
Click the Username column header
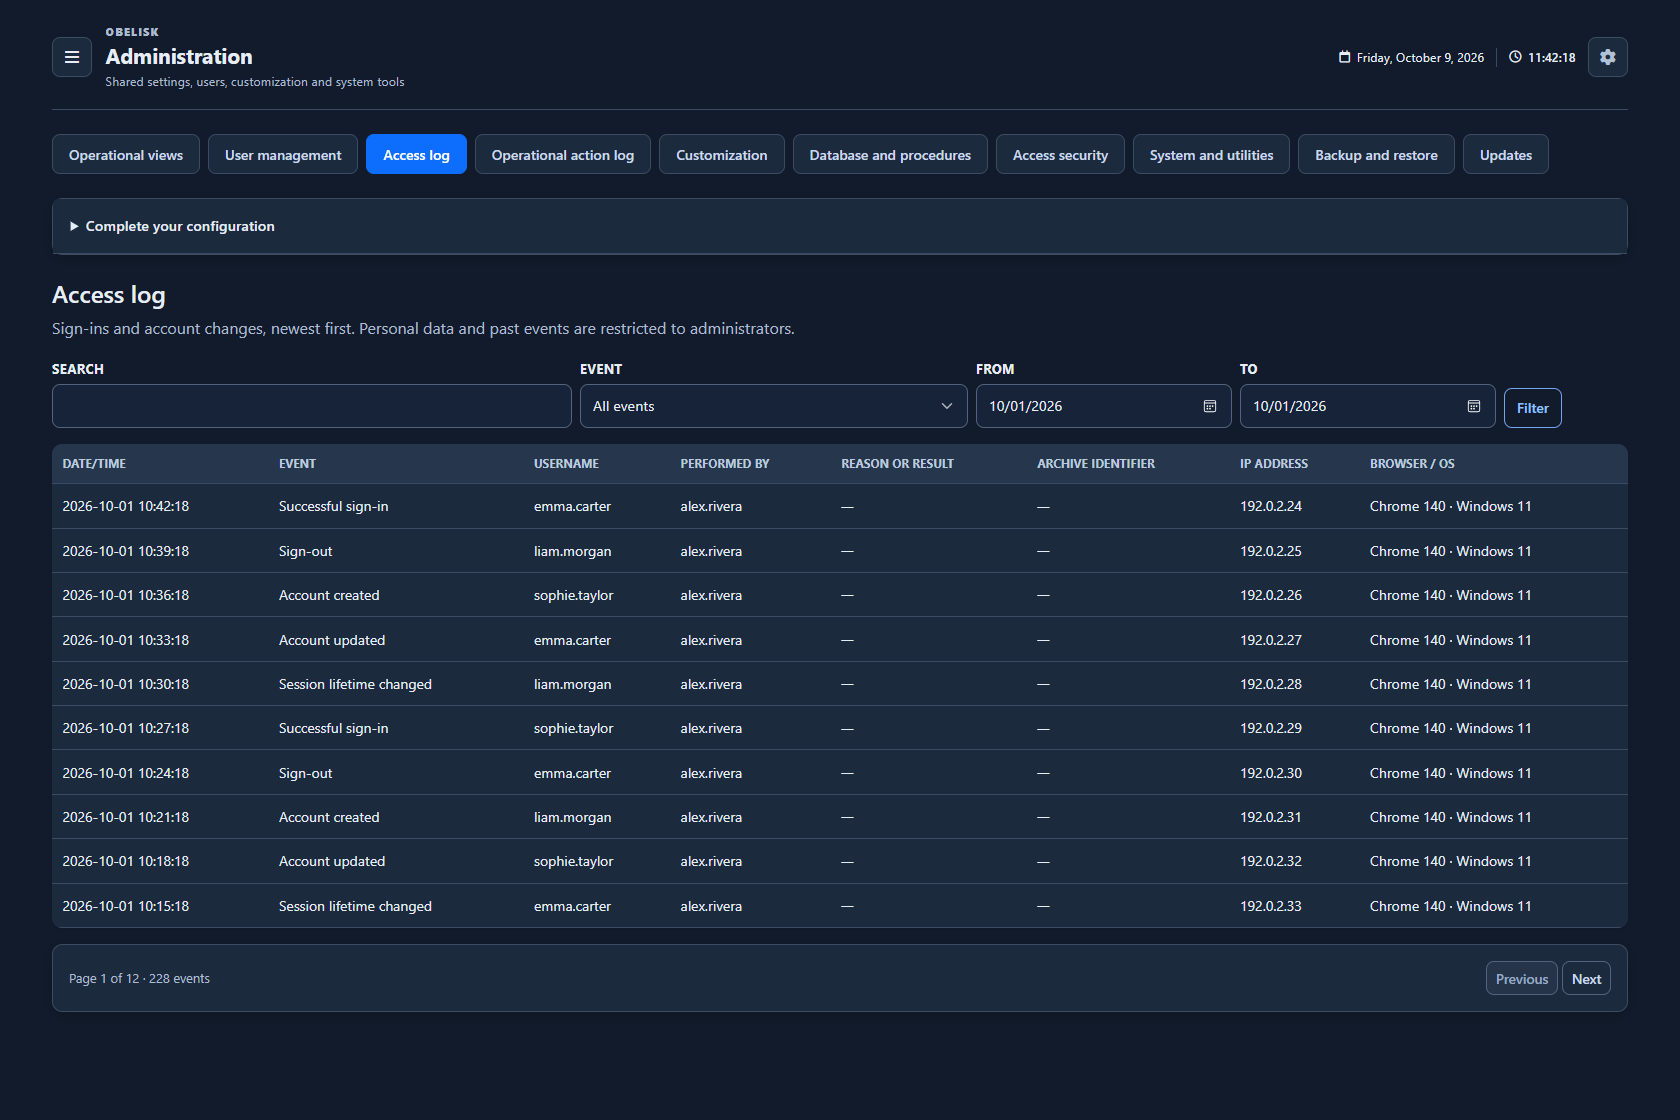click(566, 464)
